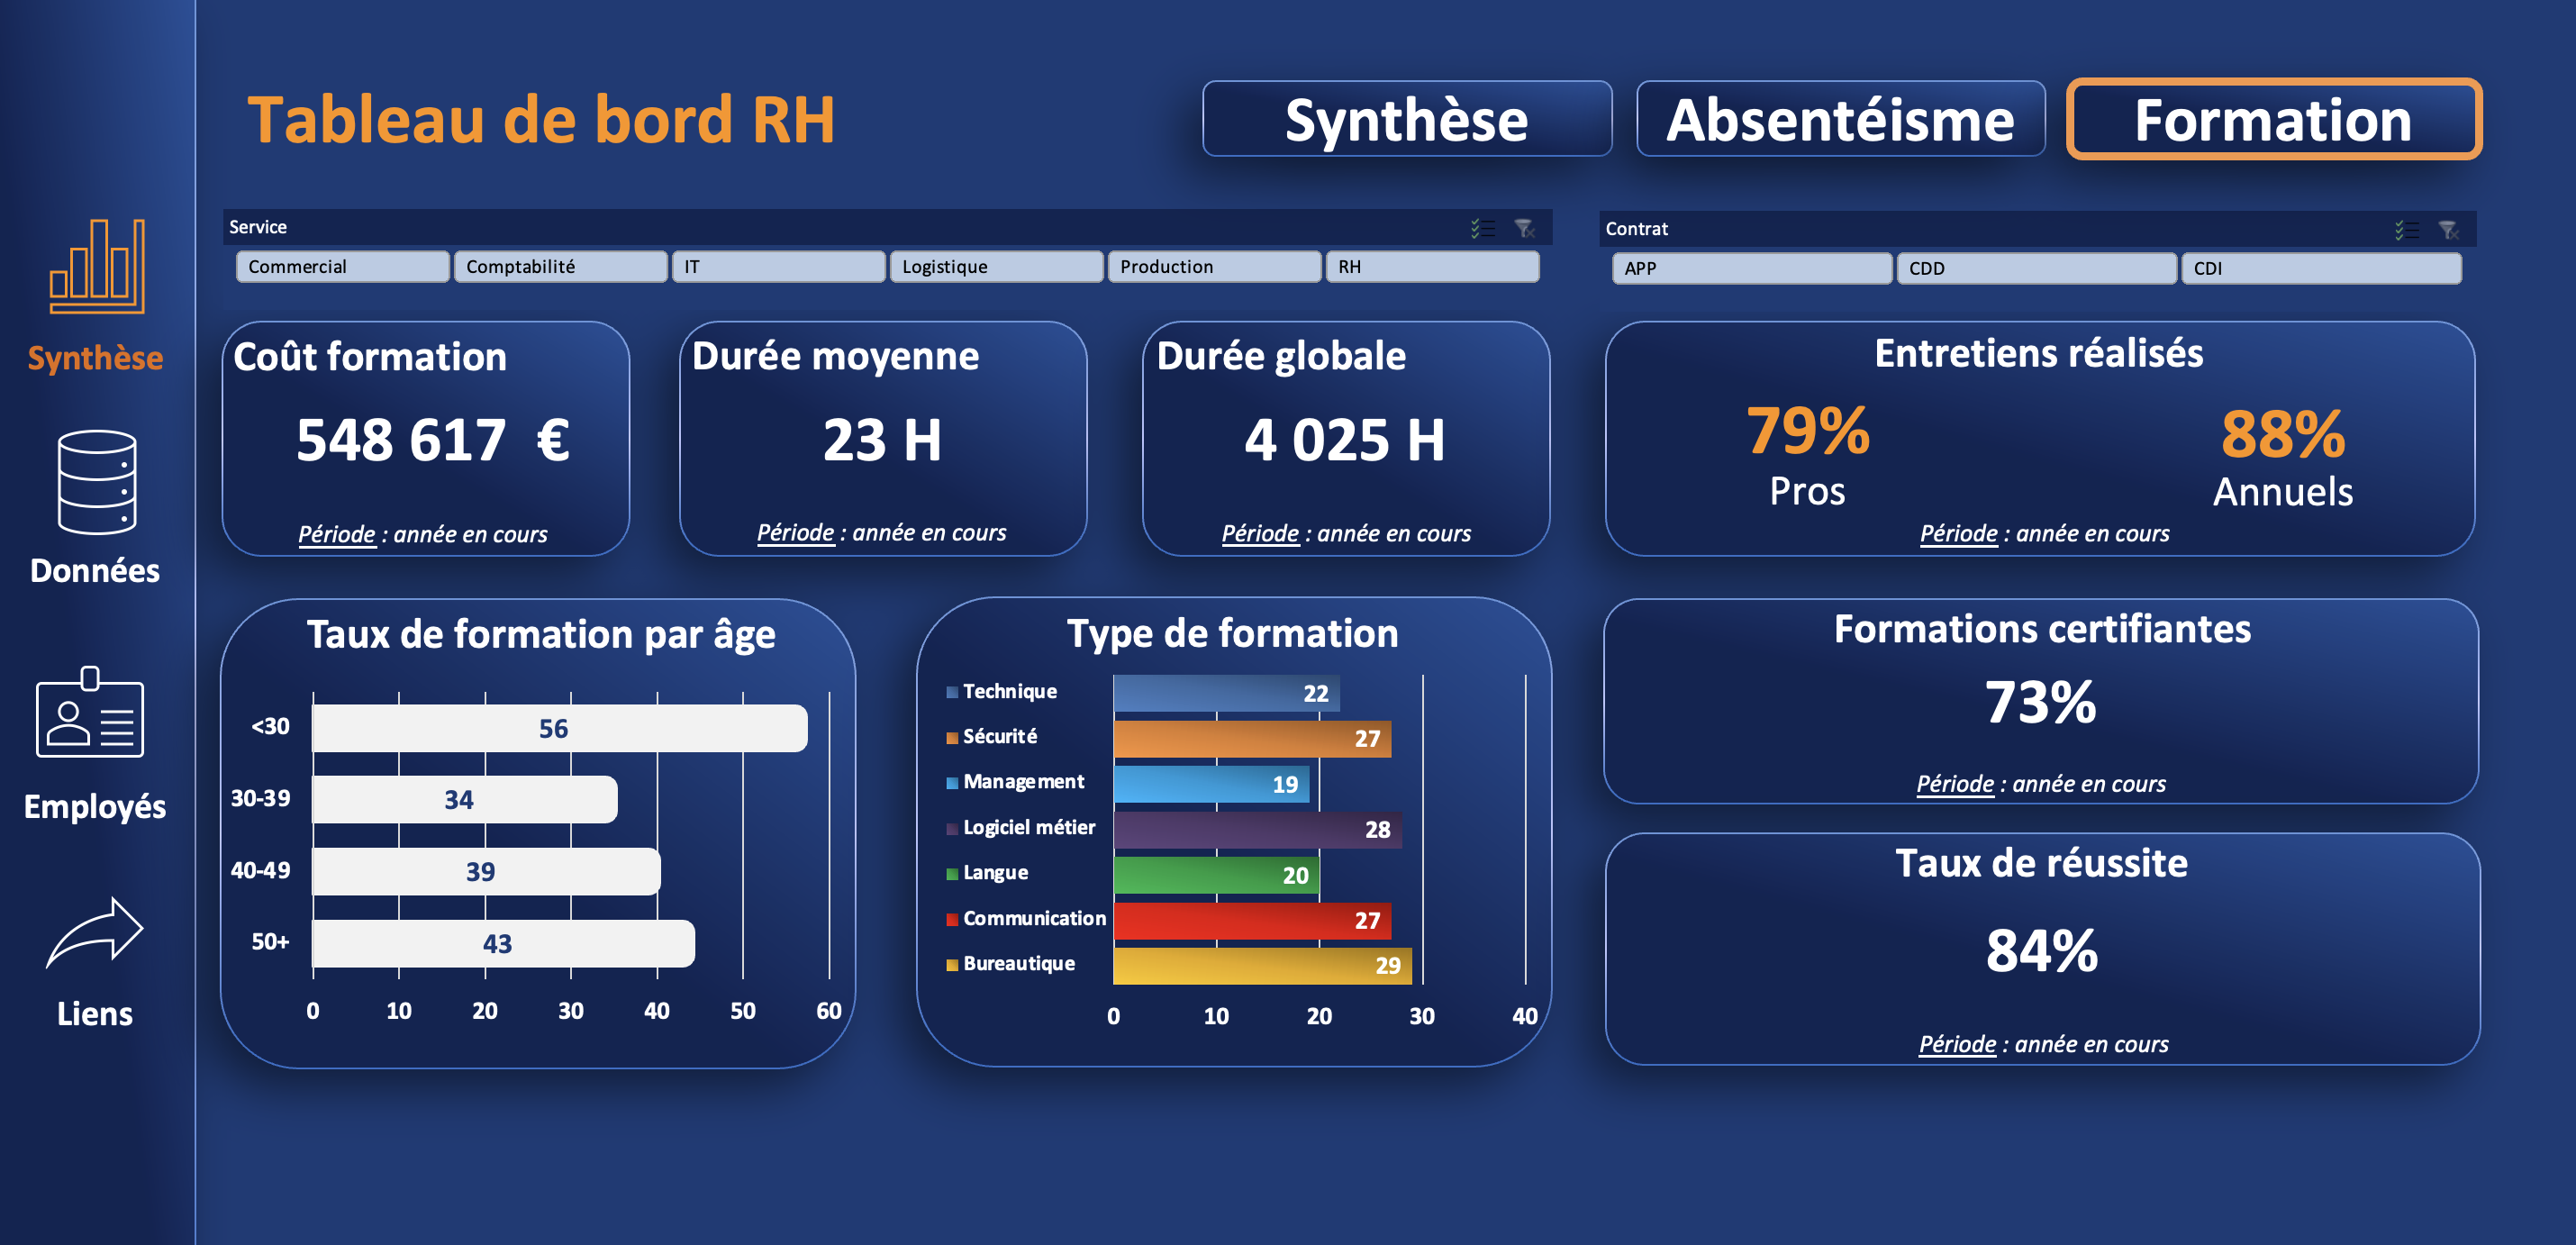Image resolution: width=2576 pixels, height=1245 pixels.
Task: Switch to the Synthèse tab at the top
Action: pos(1406,120)
